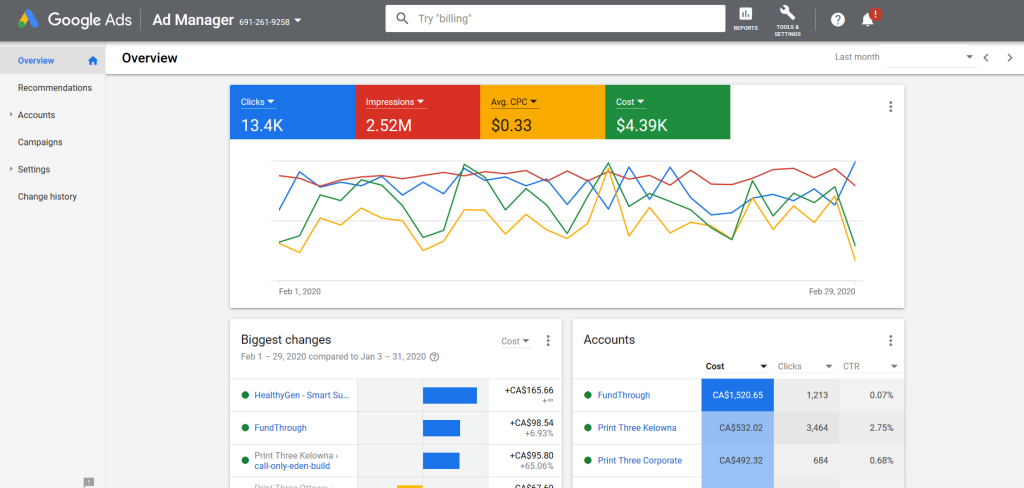Go to previous date period arrow

coord(986,57)
